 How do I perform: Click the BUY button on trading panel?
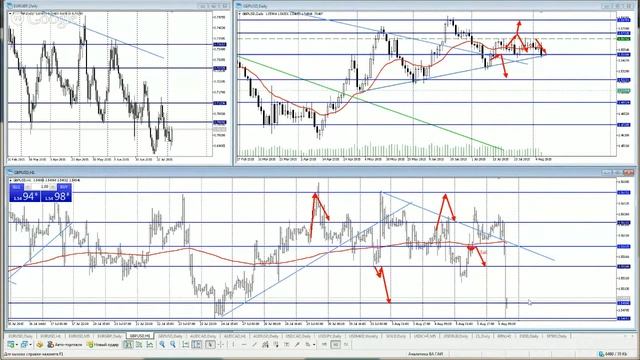(x=64, y=187)
